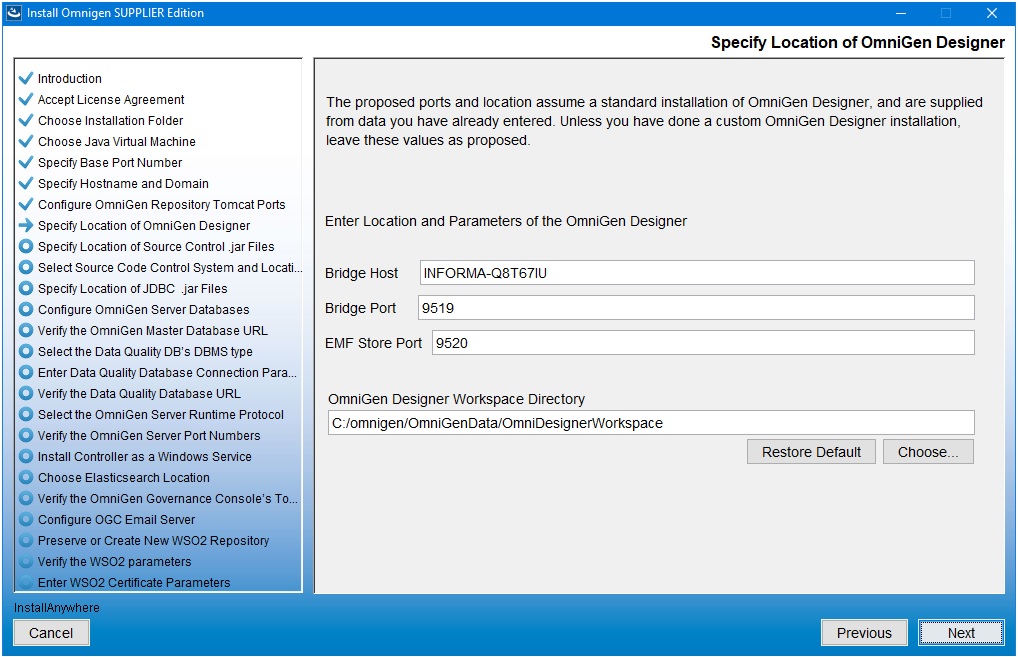Click the circle icon by Select the OmniGen Server Runtime Protocol
The height and width of the screenshot is (657, 1018).
pyautogui.click(x=26, y=414)
